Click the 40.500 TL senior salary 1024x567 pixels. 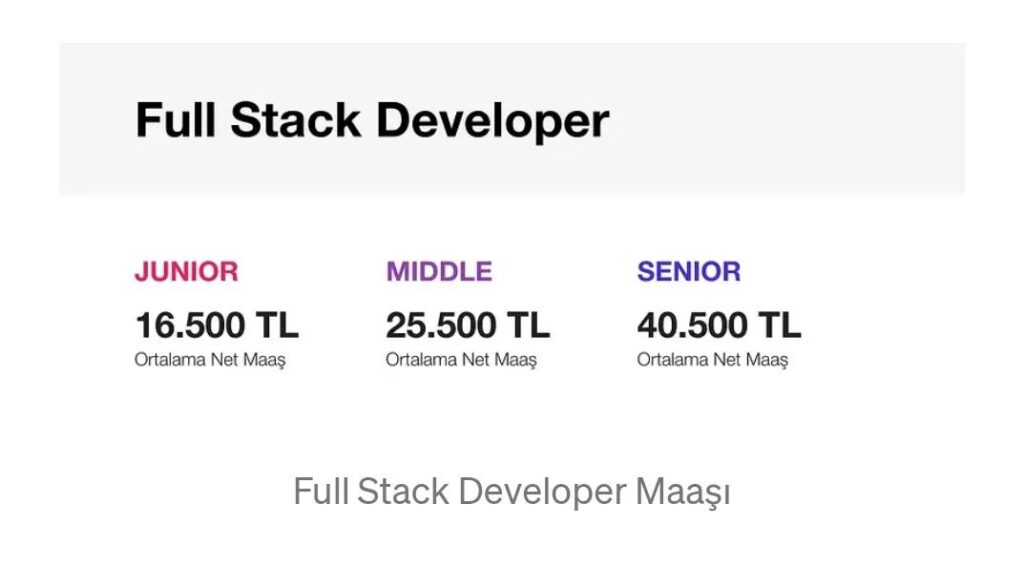point(718,325)
